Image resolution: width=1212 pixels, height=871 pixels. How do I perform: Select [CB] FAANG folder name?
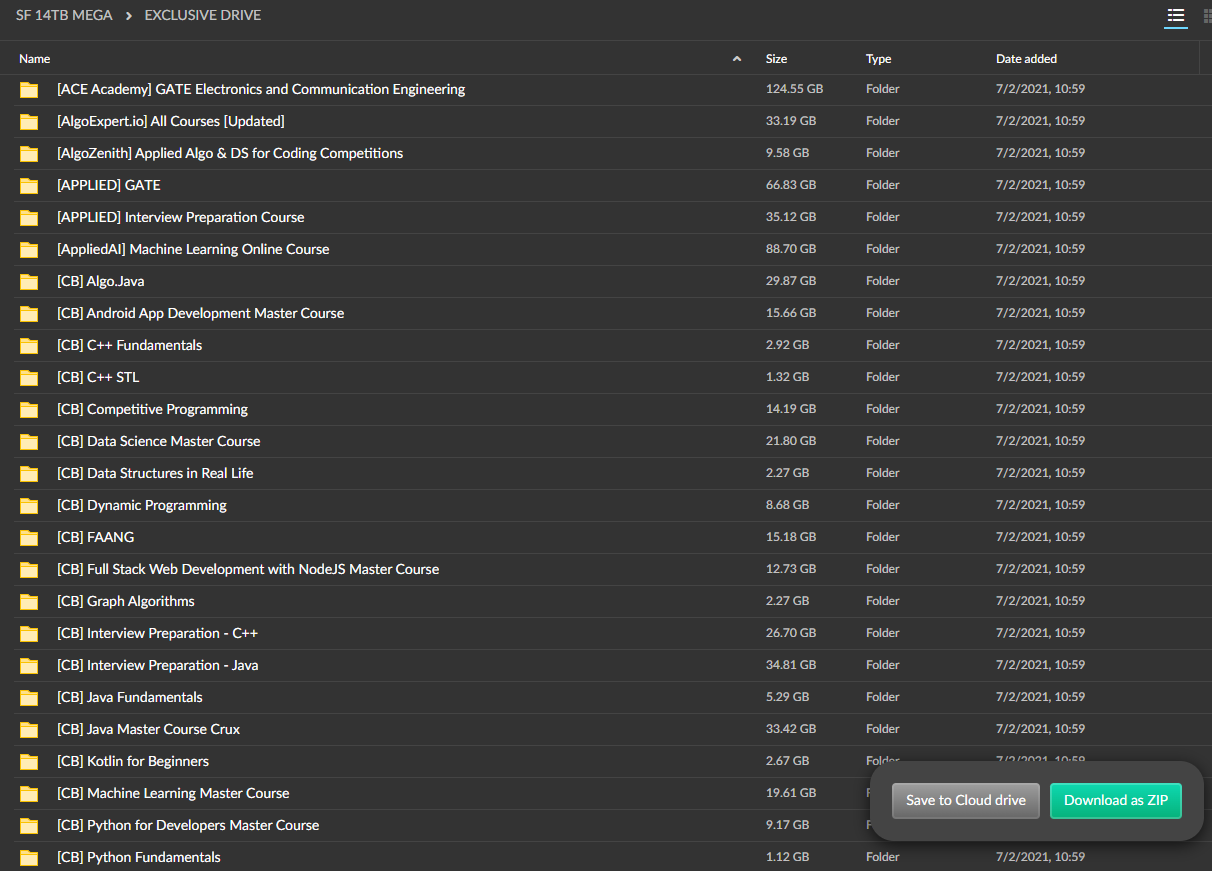tap(96, 537)
